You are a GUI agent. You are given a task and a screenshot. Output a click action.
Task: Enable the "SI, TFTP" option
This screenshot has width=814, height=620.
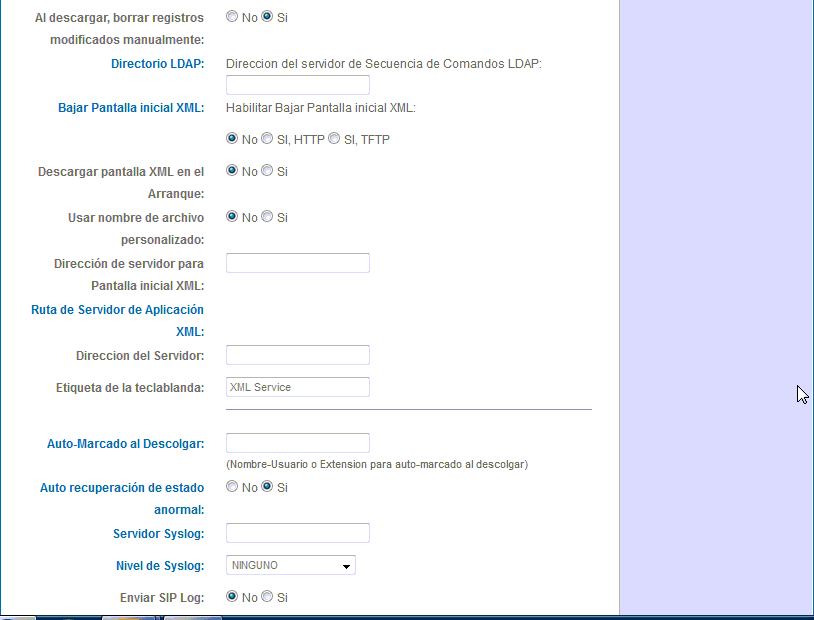coord(333,138)
